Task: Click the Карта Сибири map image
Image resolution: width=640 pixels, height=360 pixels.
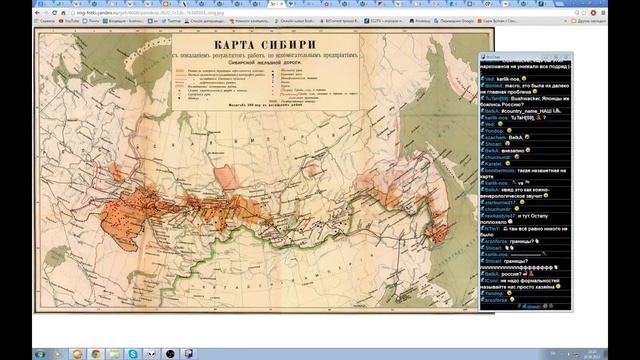Action: click(264, 170)
